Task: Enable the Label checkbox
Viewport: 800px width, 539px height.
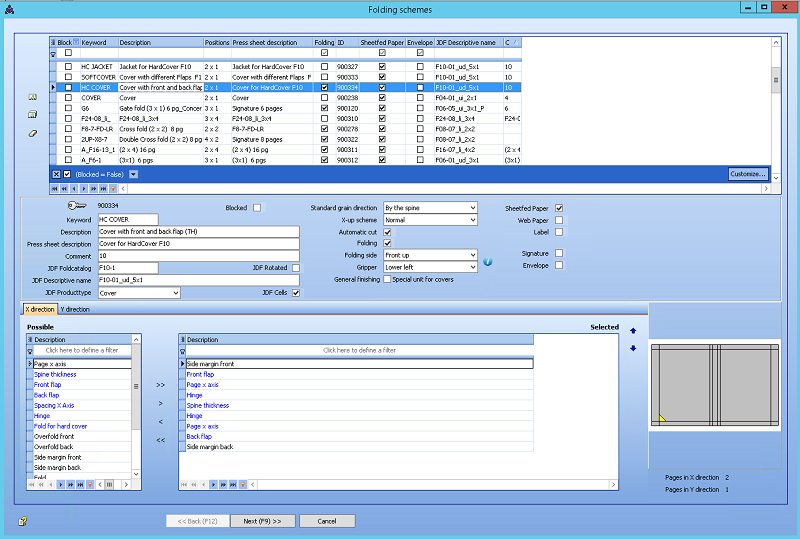Action: click(559, 232)
